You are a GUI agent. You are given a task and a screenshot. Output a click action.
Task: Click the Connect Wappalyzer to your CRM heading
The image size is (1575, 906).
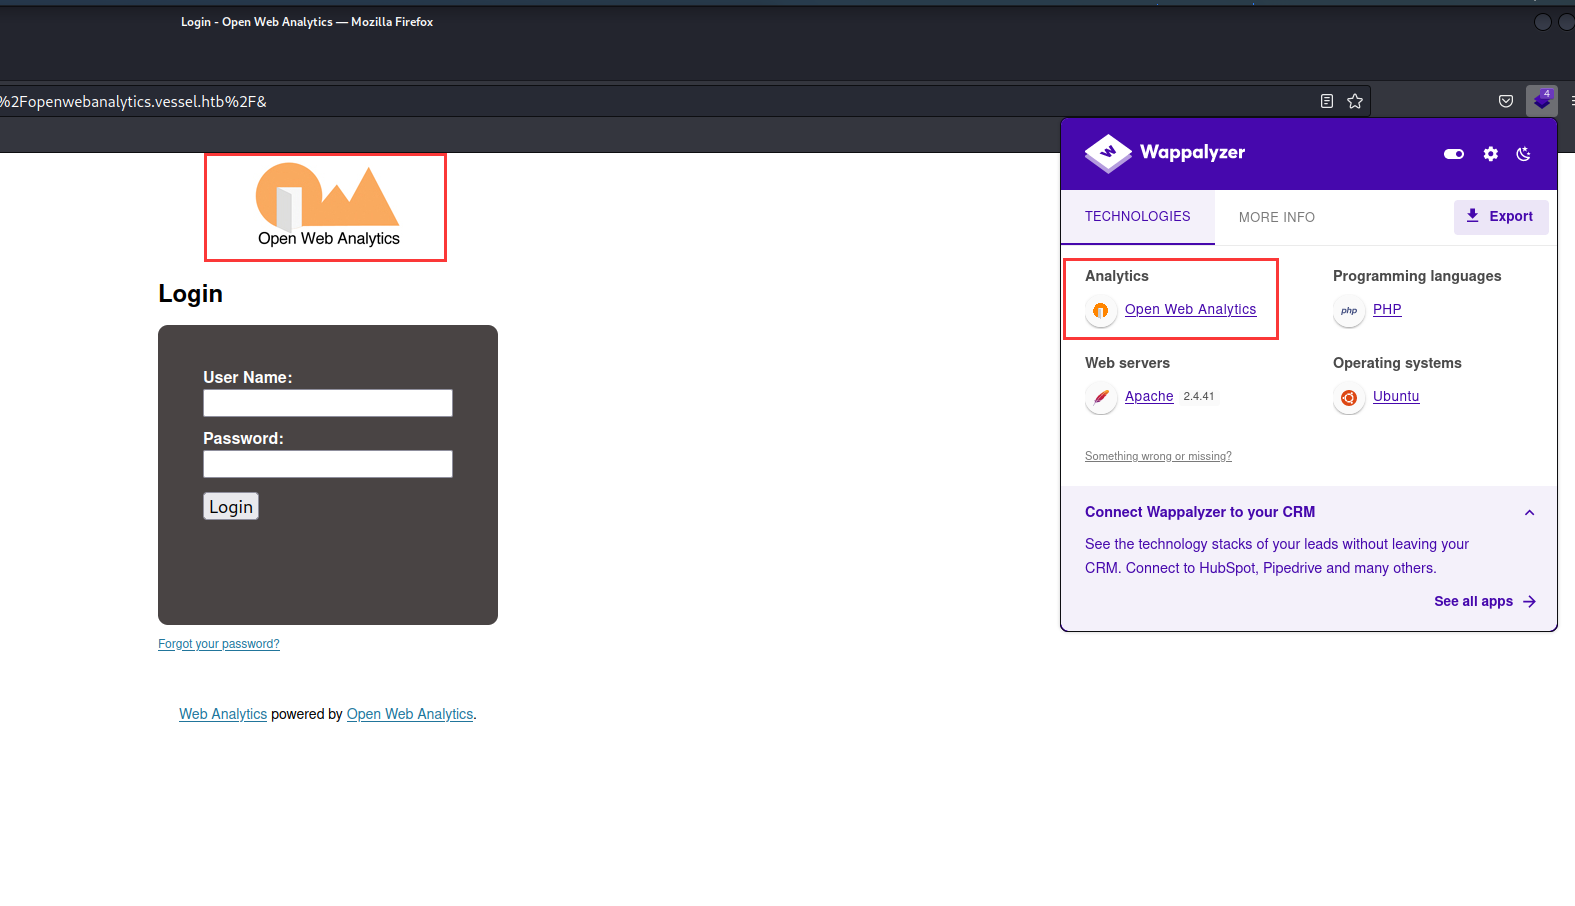(x=1200, y=512)
